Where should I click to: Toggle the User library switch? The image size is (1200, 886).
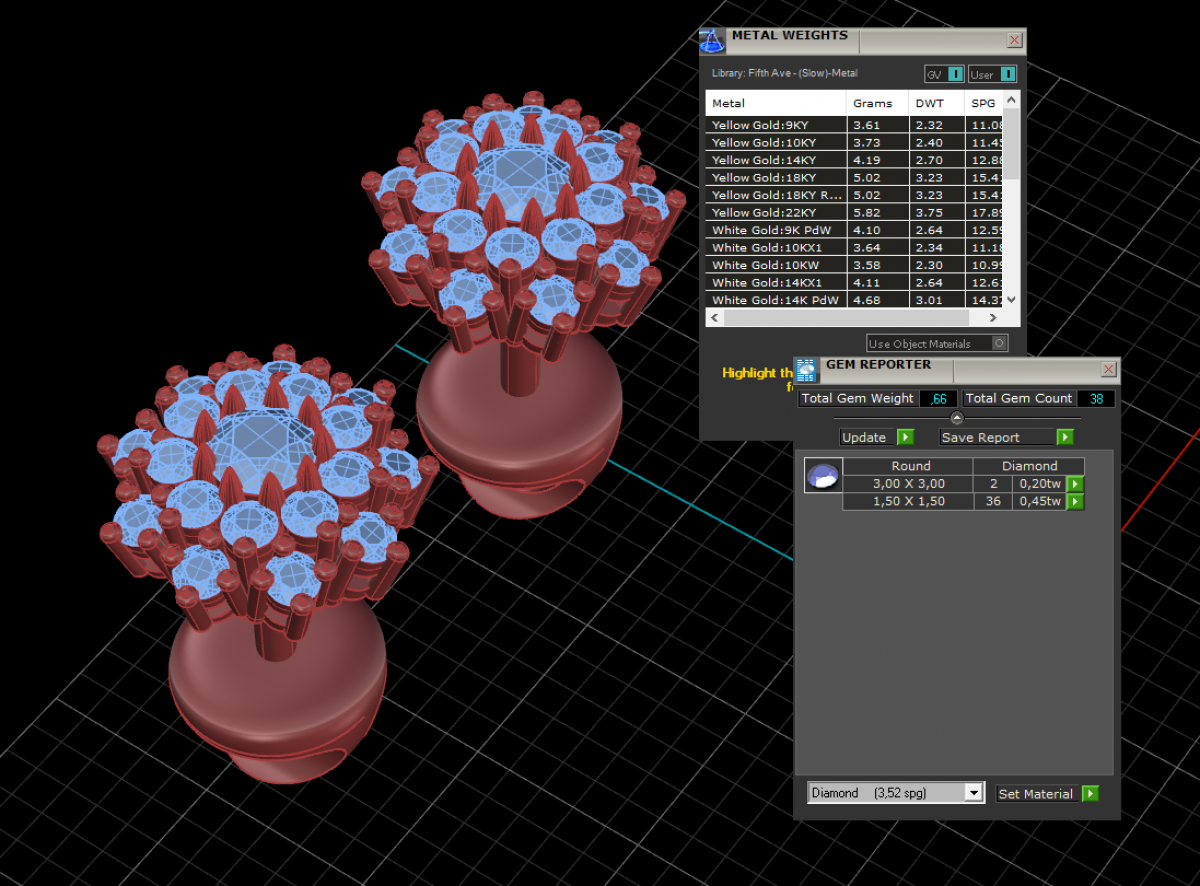[x=1007, y=74]
